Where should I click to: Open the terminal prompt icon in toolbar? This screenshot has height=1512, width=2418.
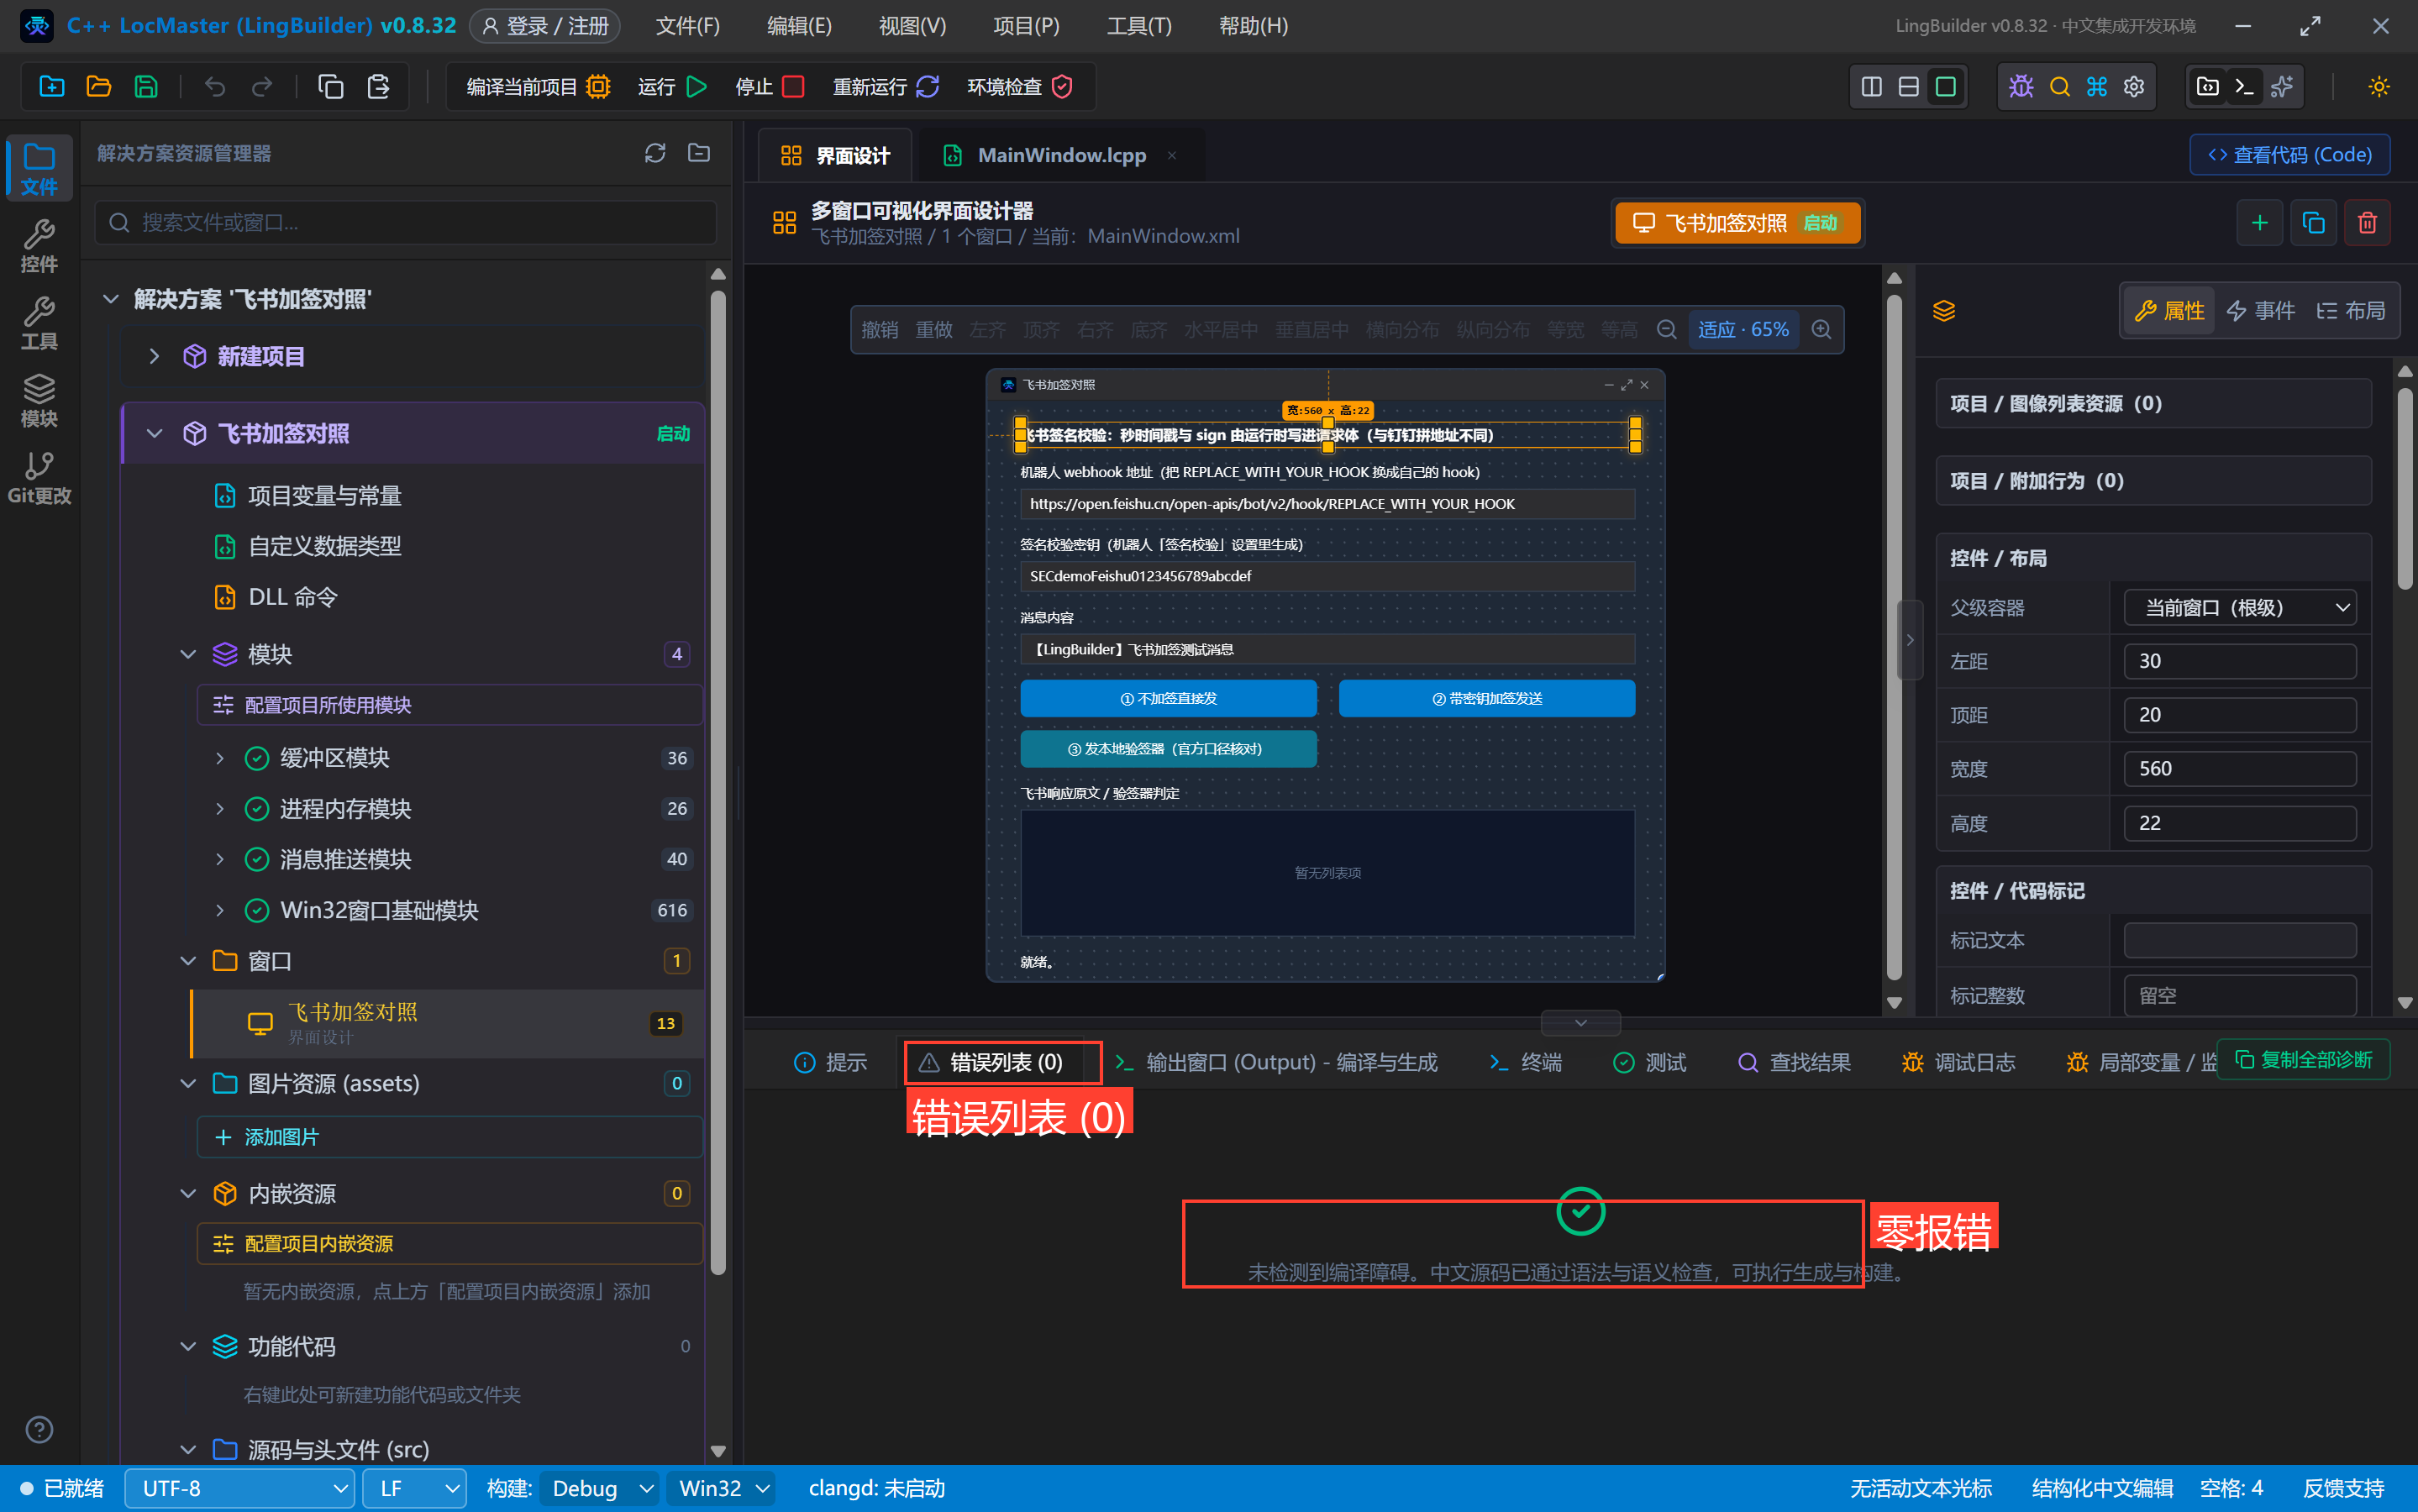click(2244, 87)
